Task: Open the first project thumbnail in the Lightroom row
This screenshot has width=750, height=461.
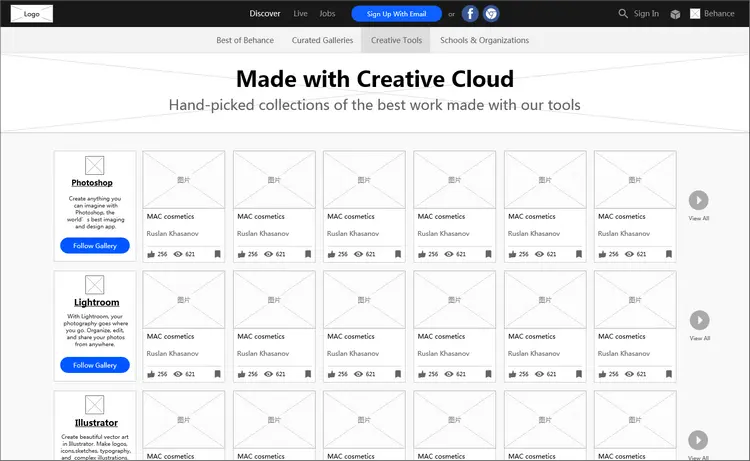Action: tap(184, 300)
